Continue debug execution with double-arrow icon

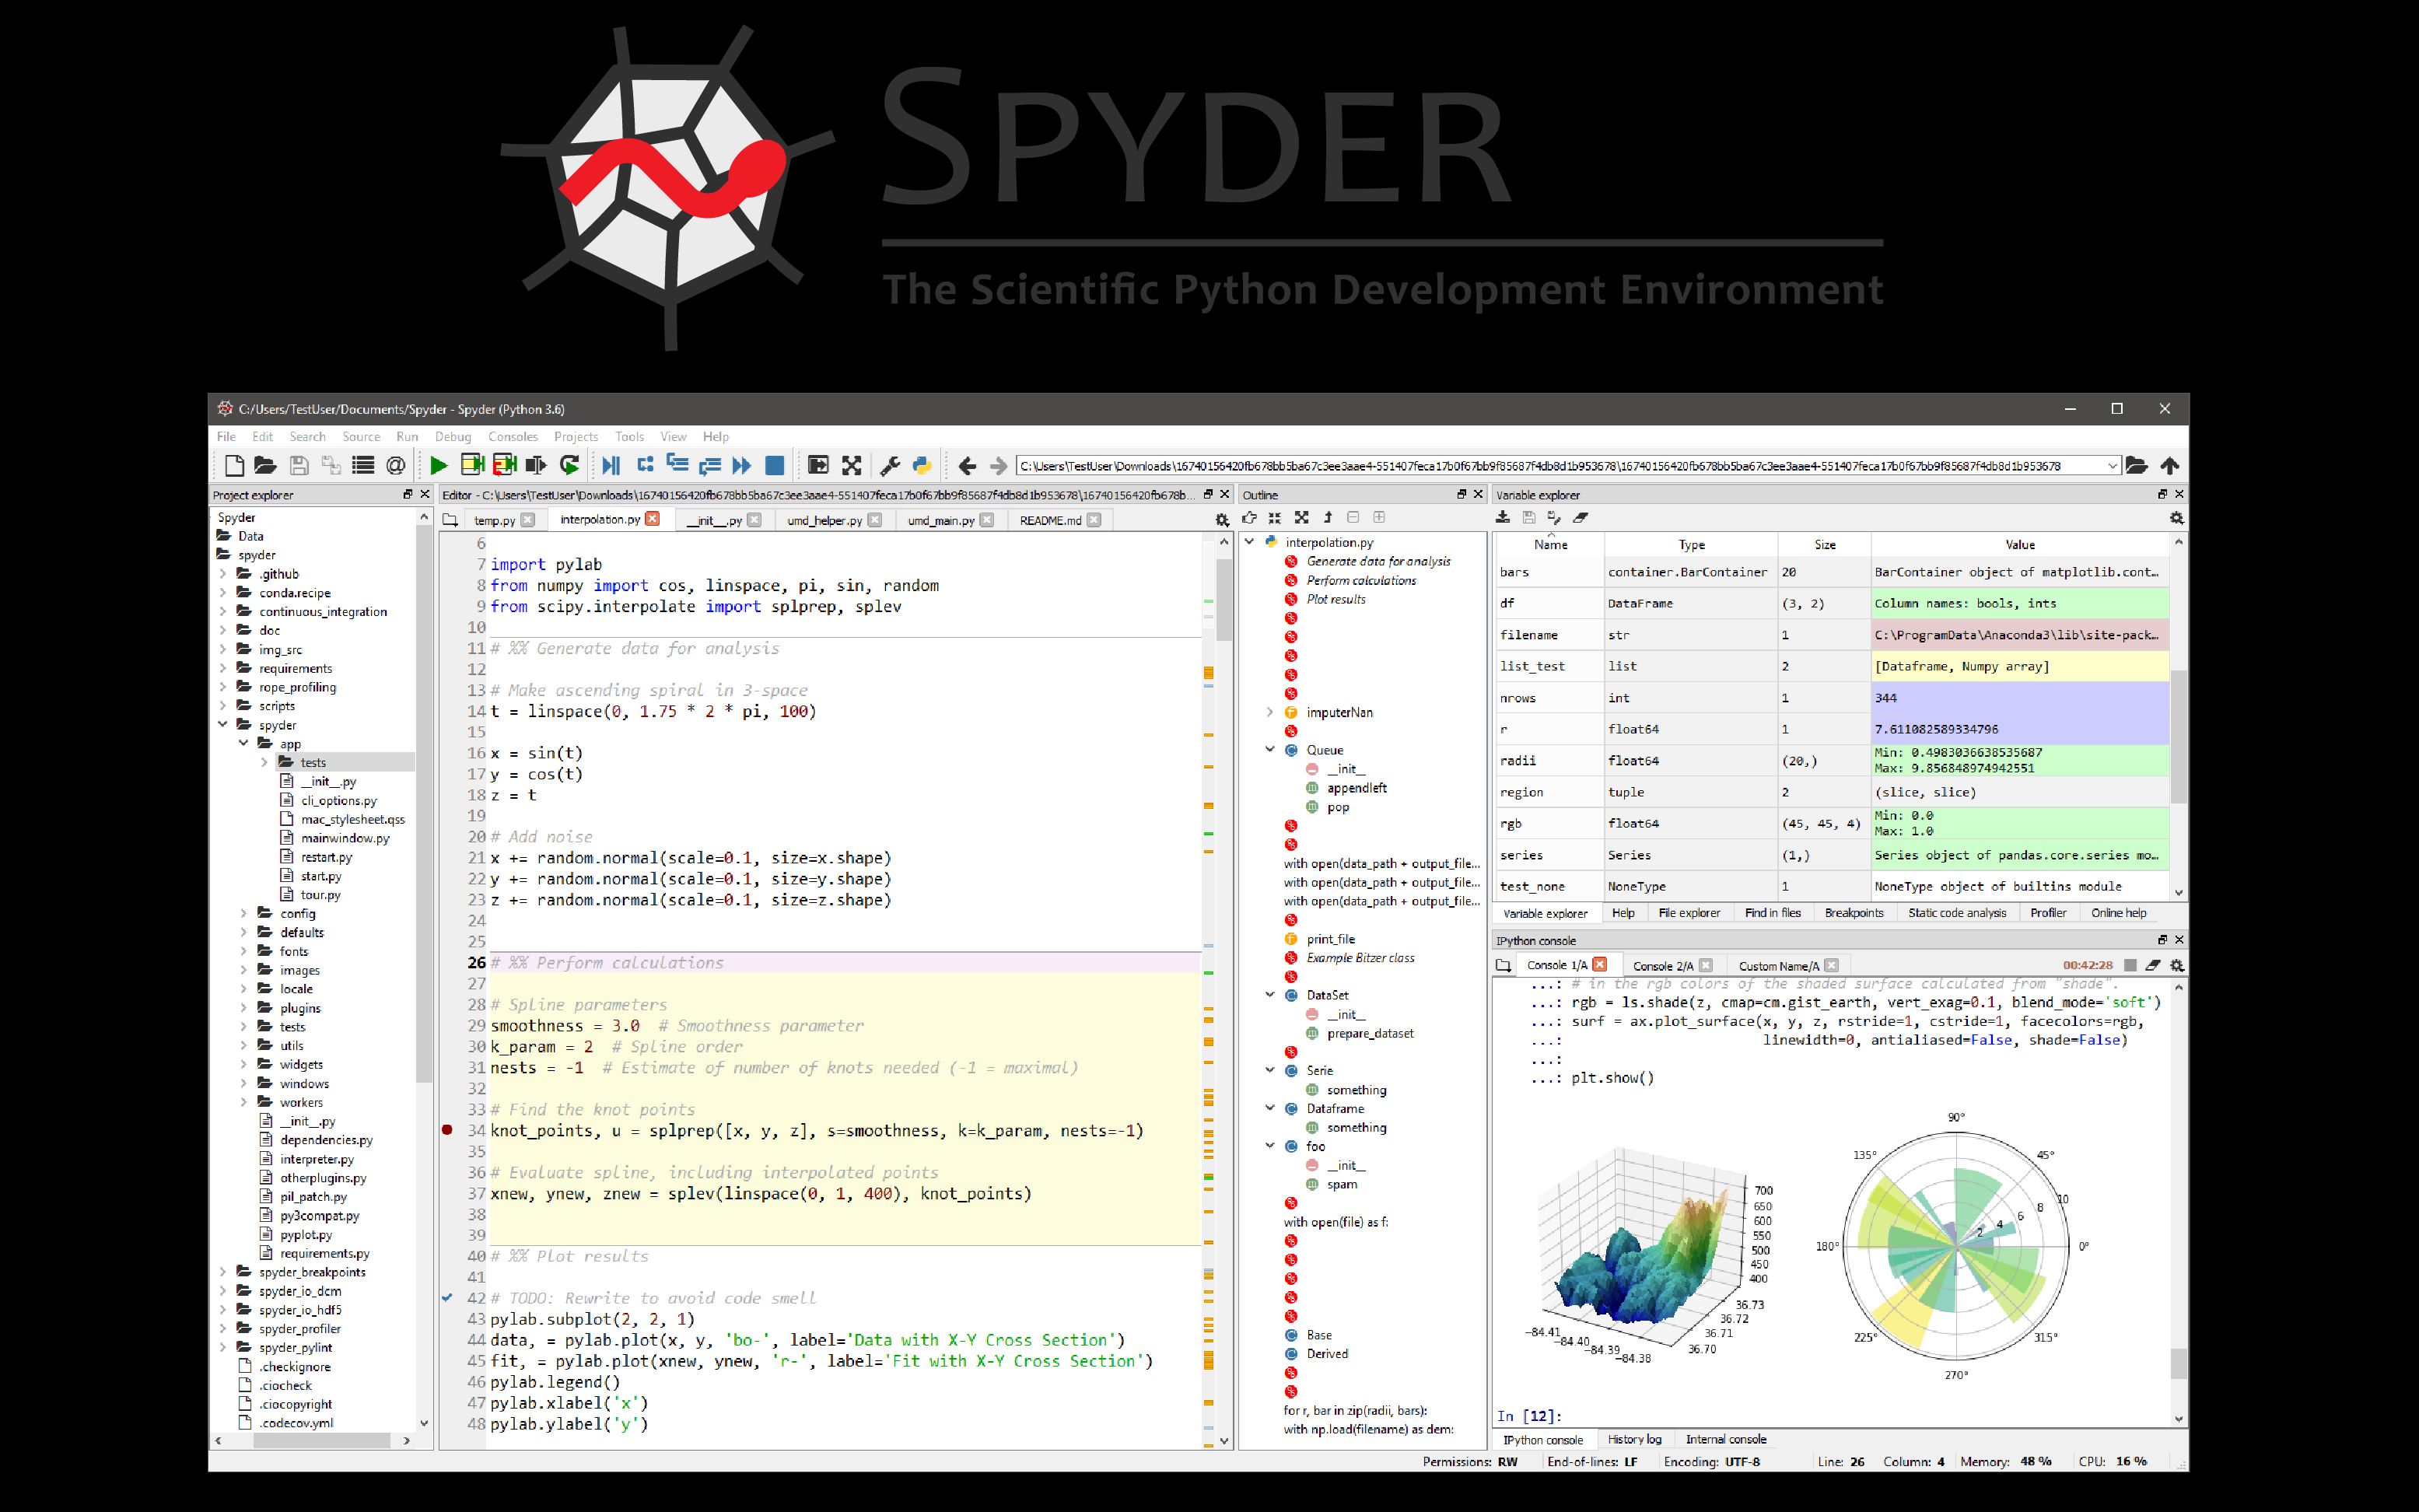[x=741, y=465]
